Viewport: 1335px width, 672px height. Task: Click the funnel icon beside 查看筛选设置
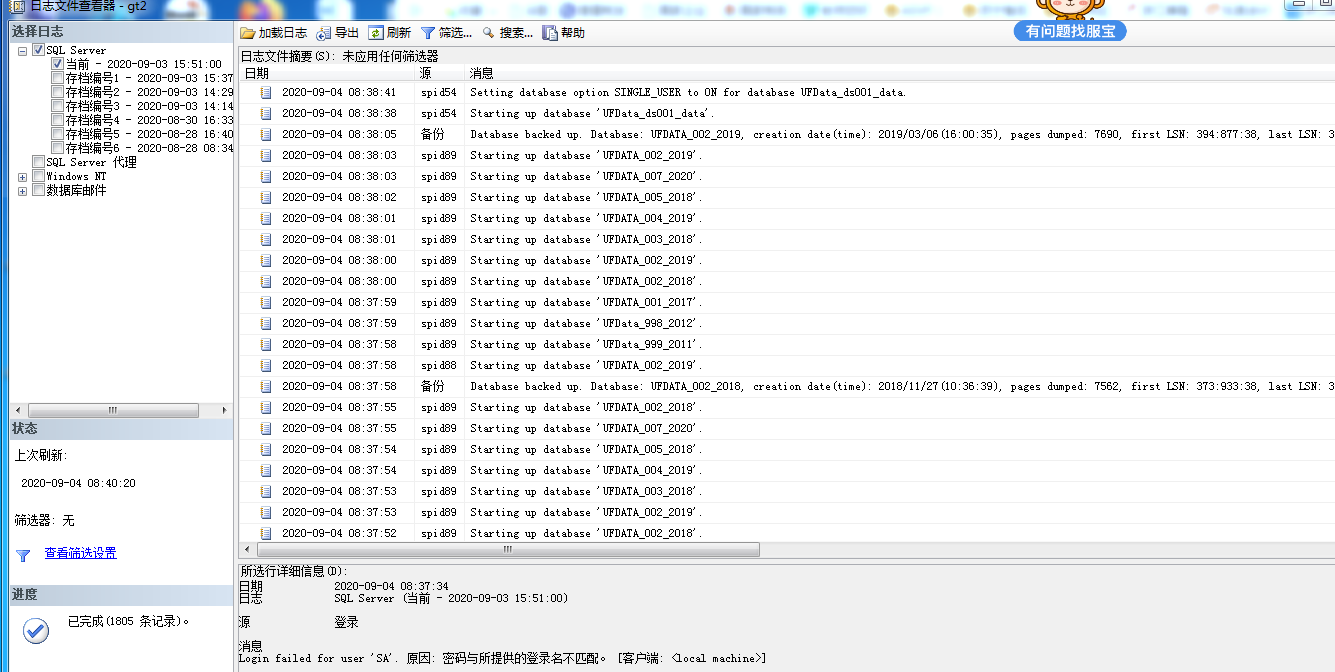[x=23, y=555]
